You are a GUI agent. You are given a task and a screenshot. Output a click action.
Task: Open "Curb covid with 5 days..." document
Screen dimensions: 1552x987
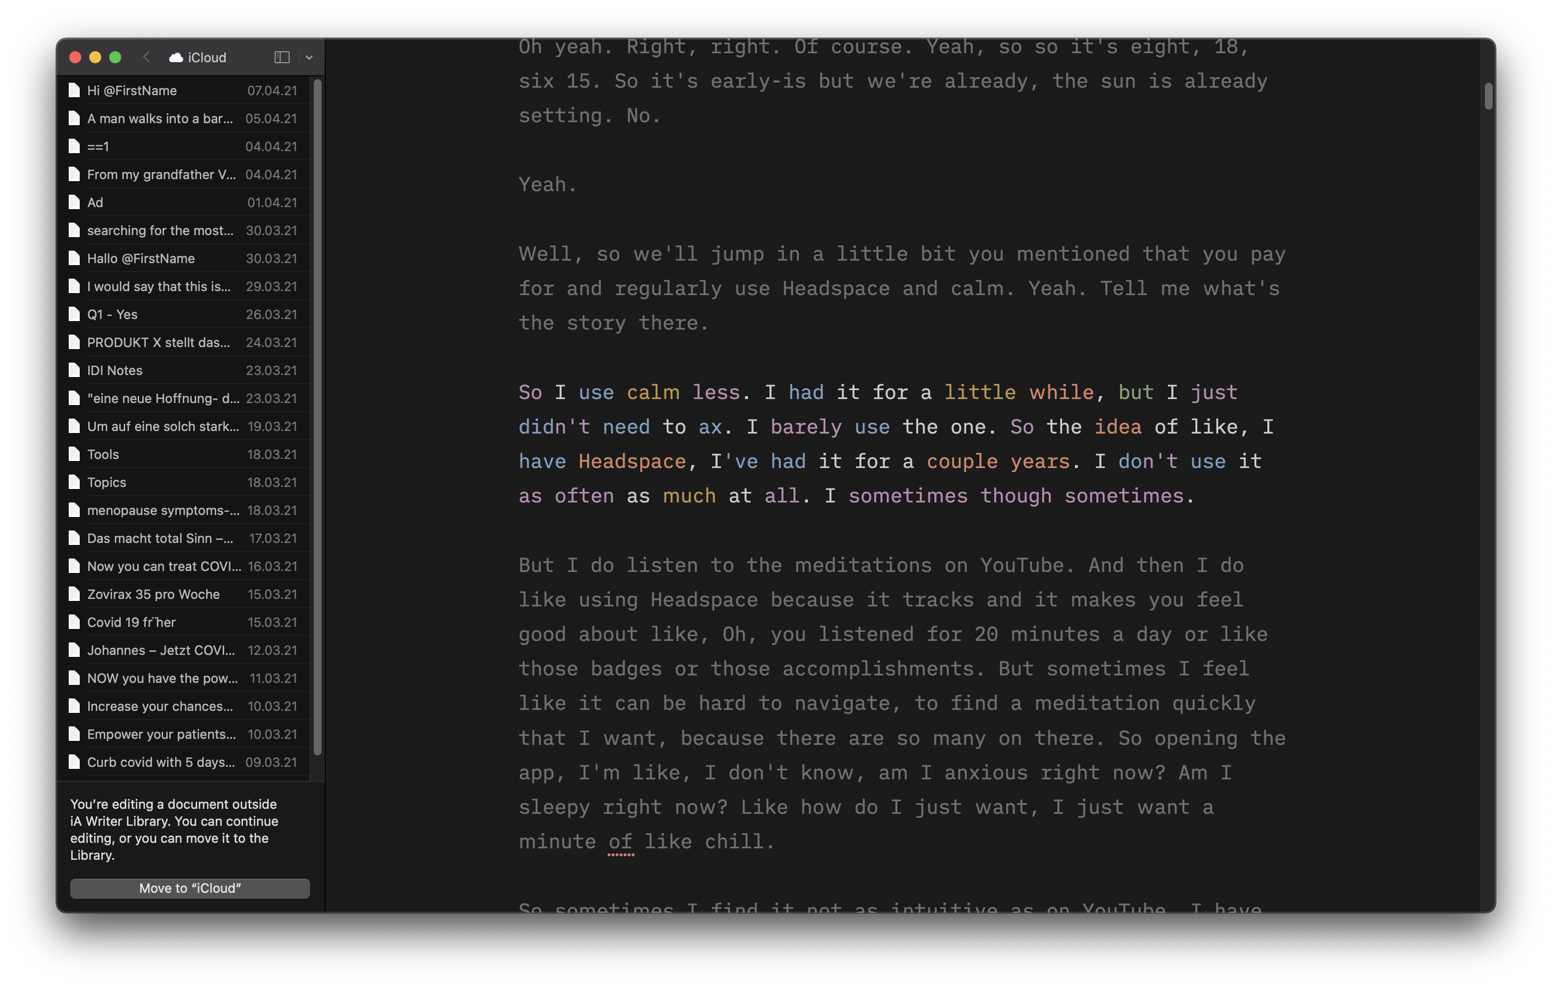click(x=183, y=762)
